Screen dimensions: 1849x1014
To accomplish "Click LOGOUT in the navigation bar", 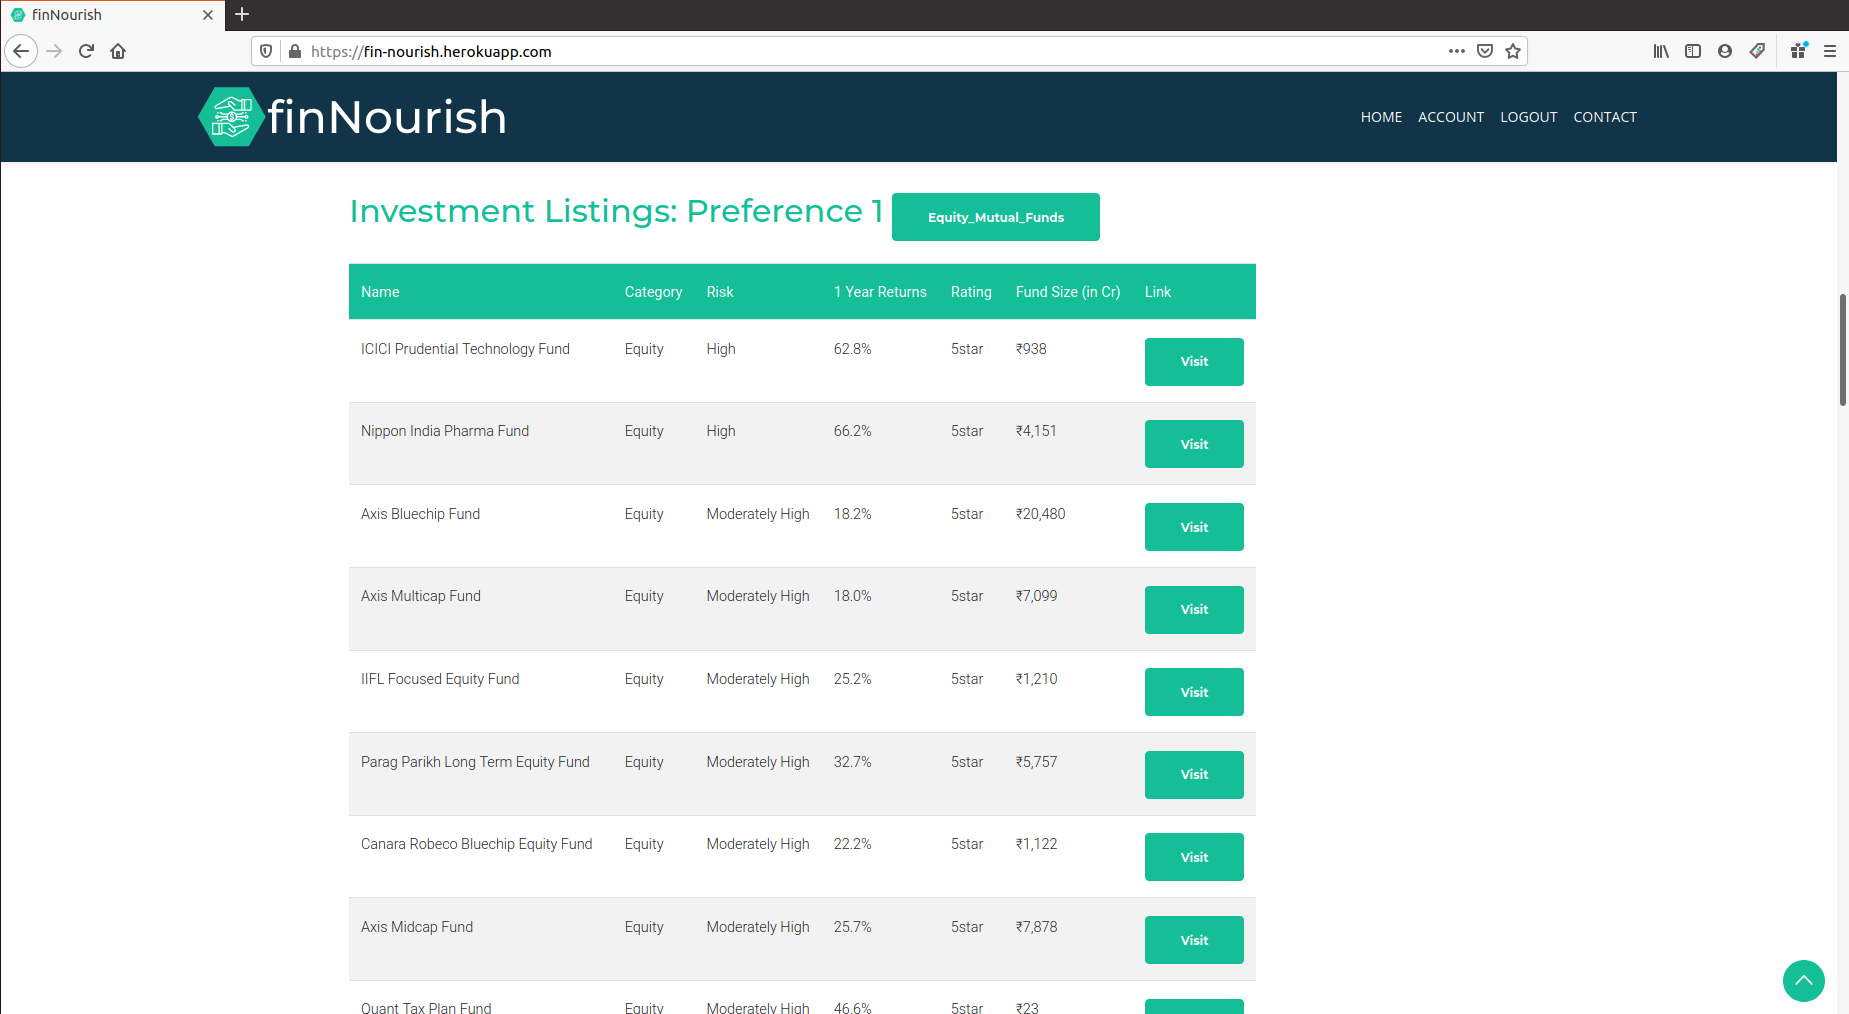I will point(1529,117).
